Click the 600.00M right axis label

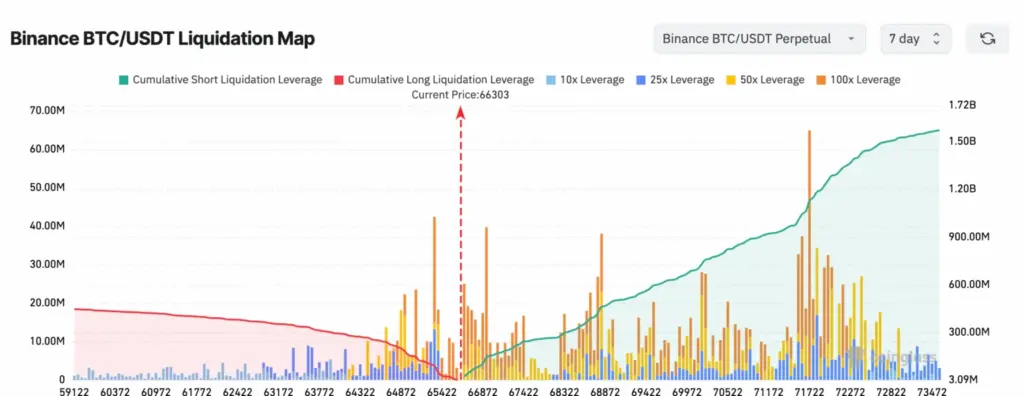click(x=968, y=285)
